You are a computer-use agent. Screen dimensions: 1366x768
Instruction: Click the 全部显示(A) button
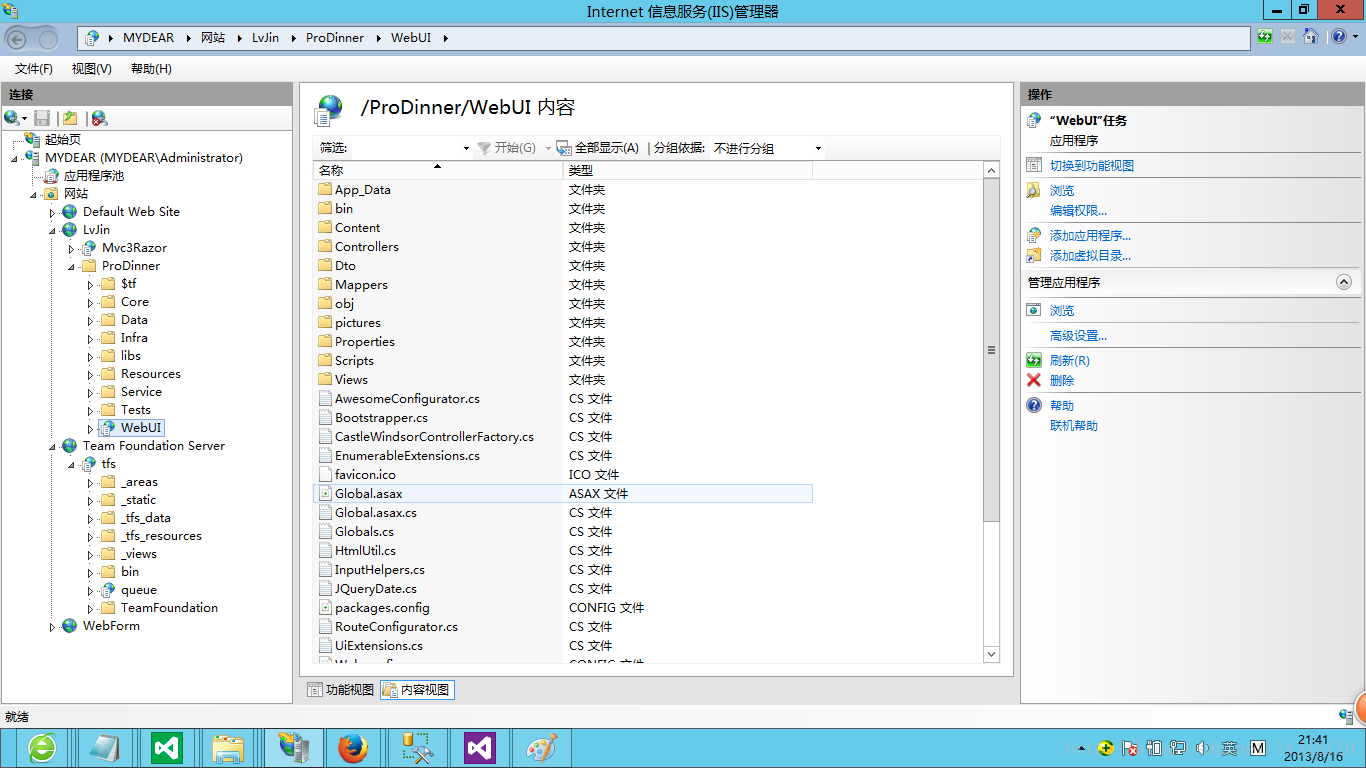[x=598, y=148]
